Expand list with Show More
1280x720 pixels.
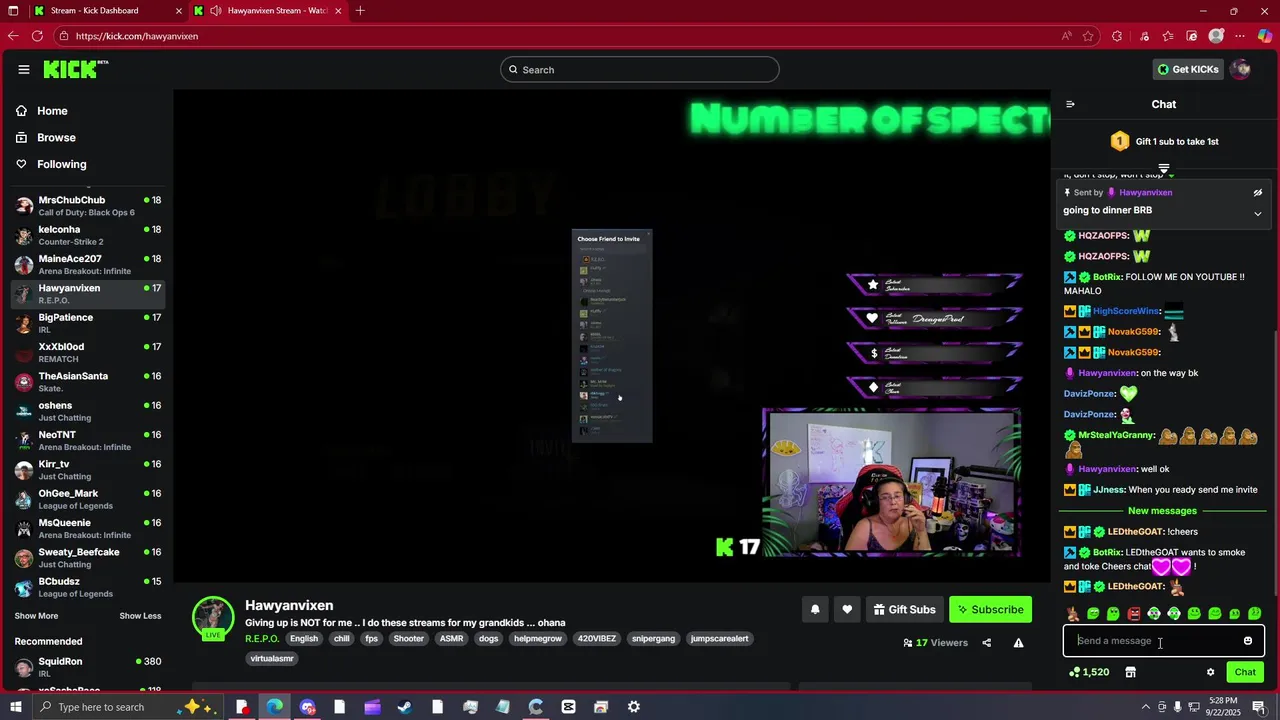tap(36, 616)
